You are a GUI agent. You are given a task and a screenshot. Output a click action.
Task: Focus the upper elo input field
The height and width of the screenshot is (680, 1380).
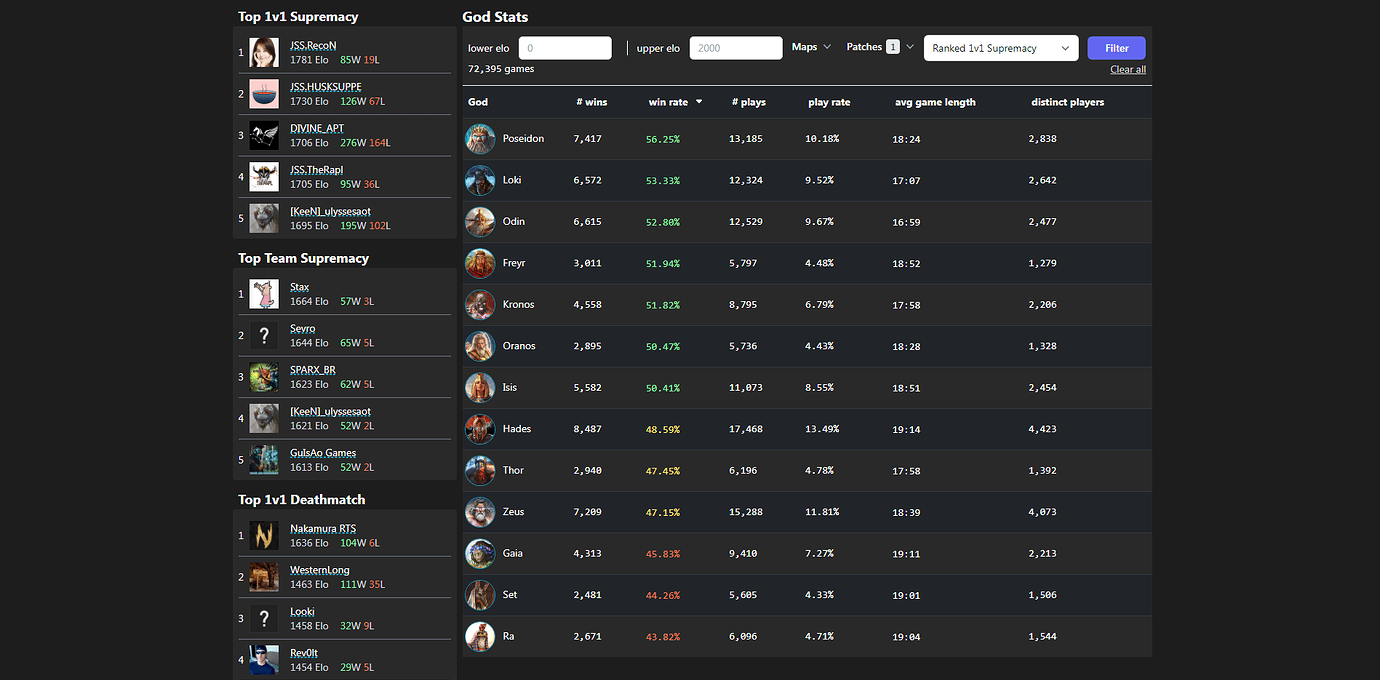[736, 48]
